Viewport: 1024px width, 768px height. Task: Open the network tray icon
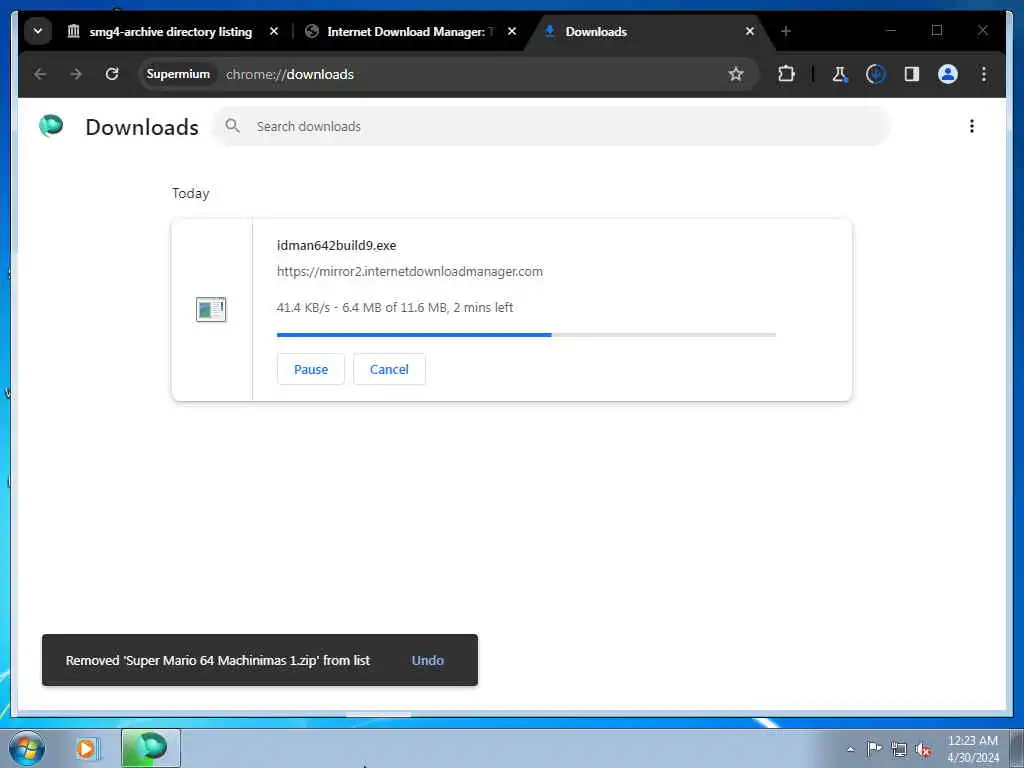click(x=899, y=749)
